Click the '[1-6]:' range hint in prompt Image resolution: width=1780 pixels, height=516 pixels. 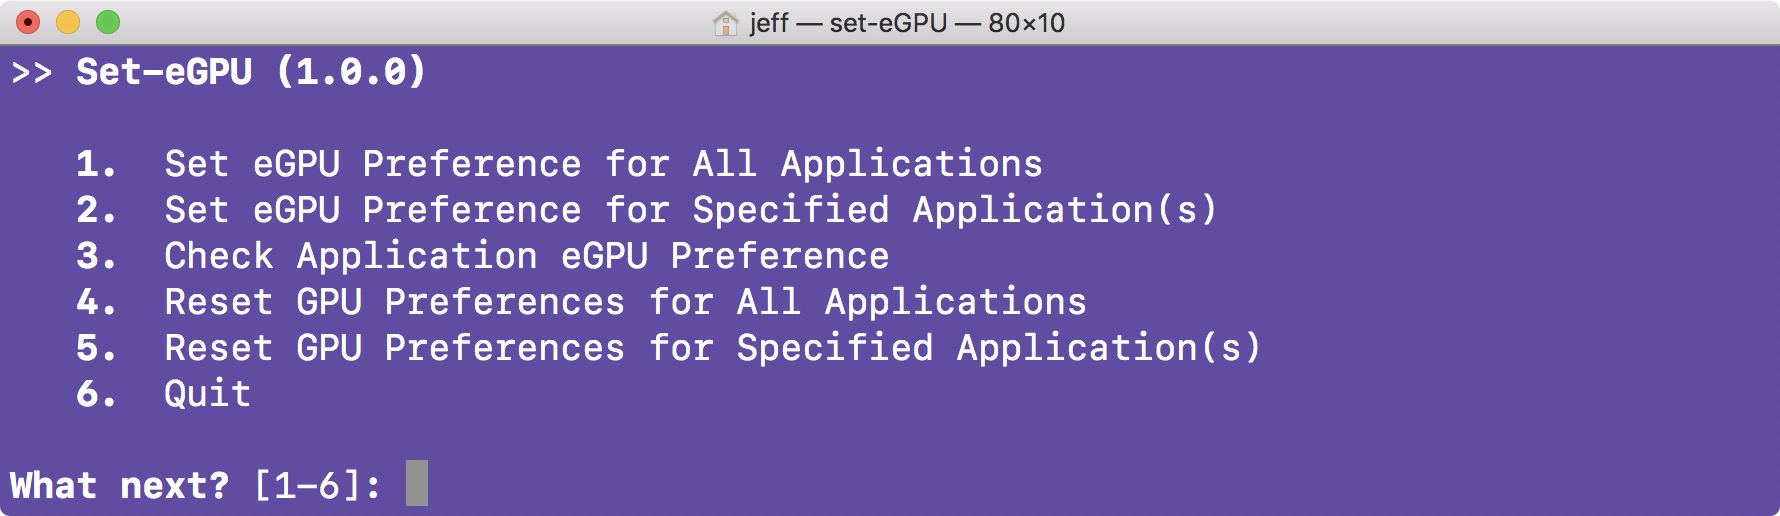click(x=317, y=486)
